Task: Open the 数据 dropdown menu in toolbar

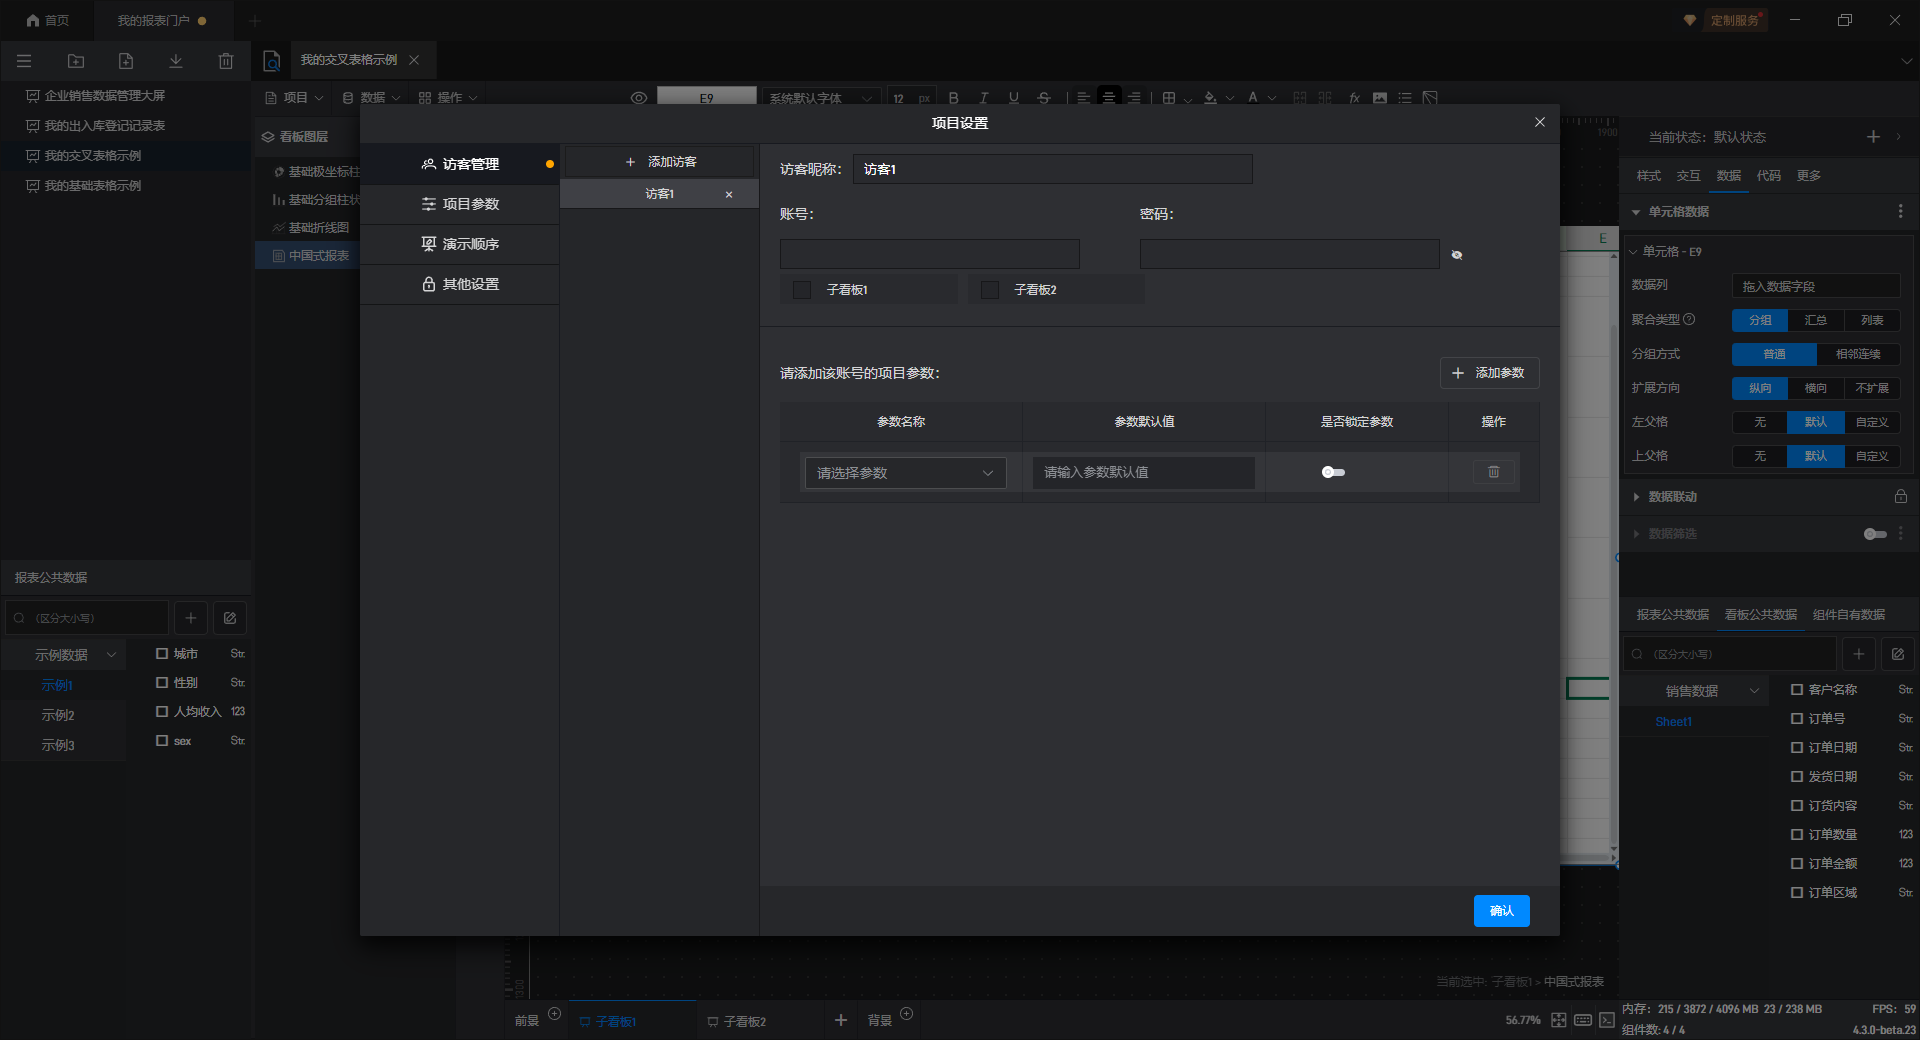Action: pyautogui.click(x=371, y=98)
